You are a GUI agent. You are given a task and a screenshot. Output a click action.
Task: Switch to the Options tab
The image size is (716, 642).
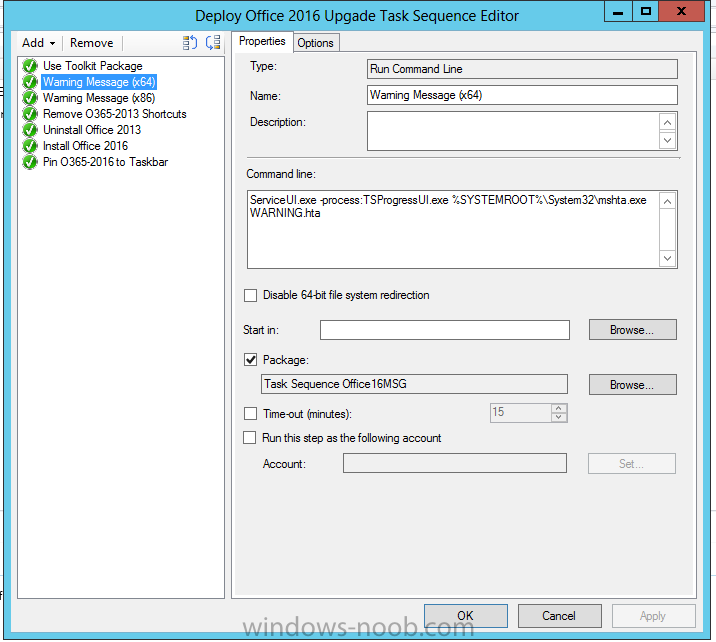316,43
